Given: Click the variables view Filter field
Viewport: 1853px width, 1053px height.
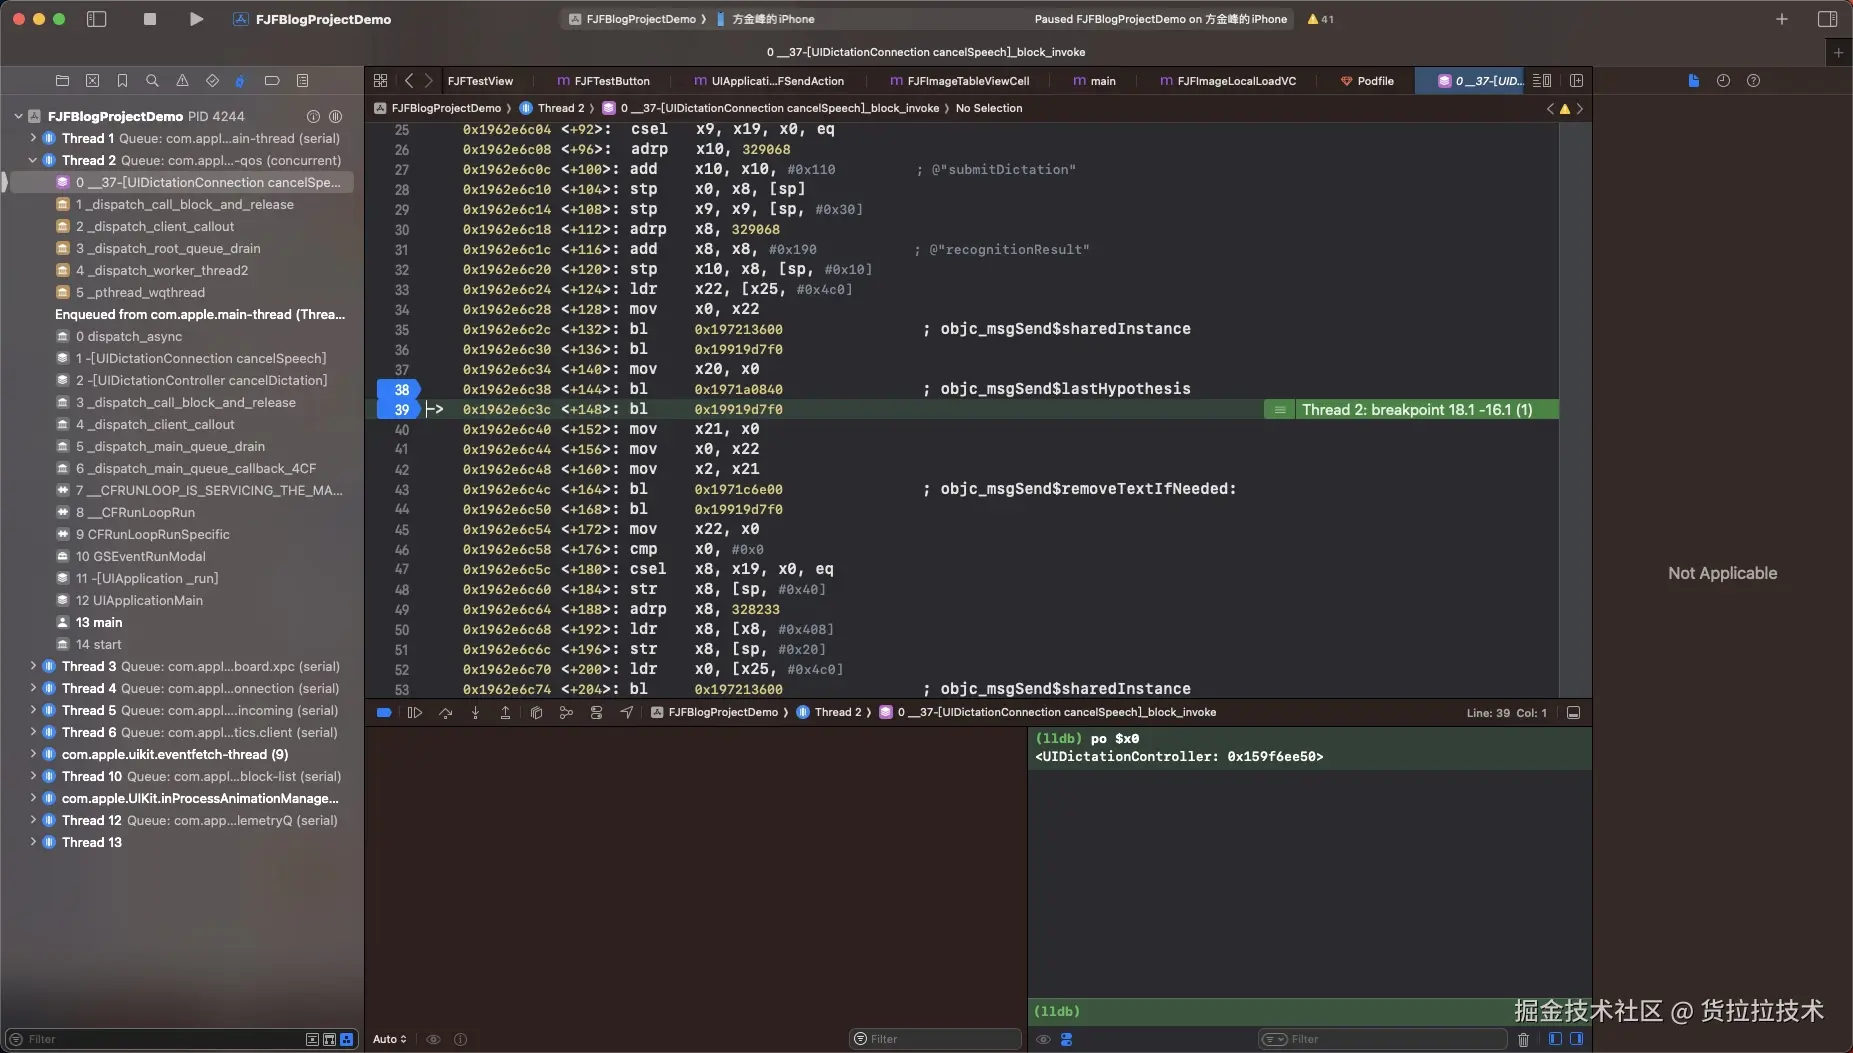Looking at the screenshot, I should tap(935, 1039).
